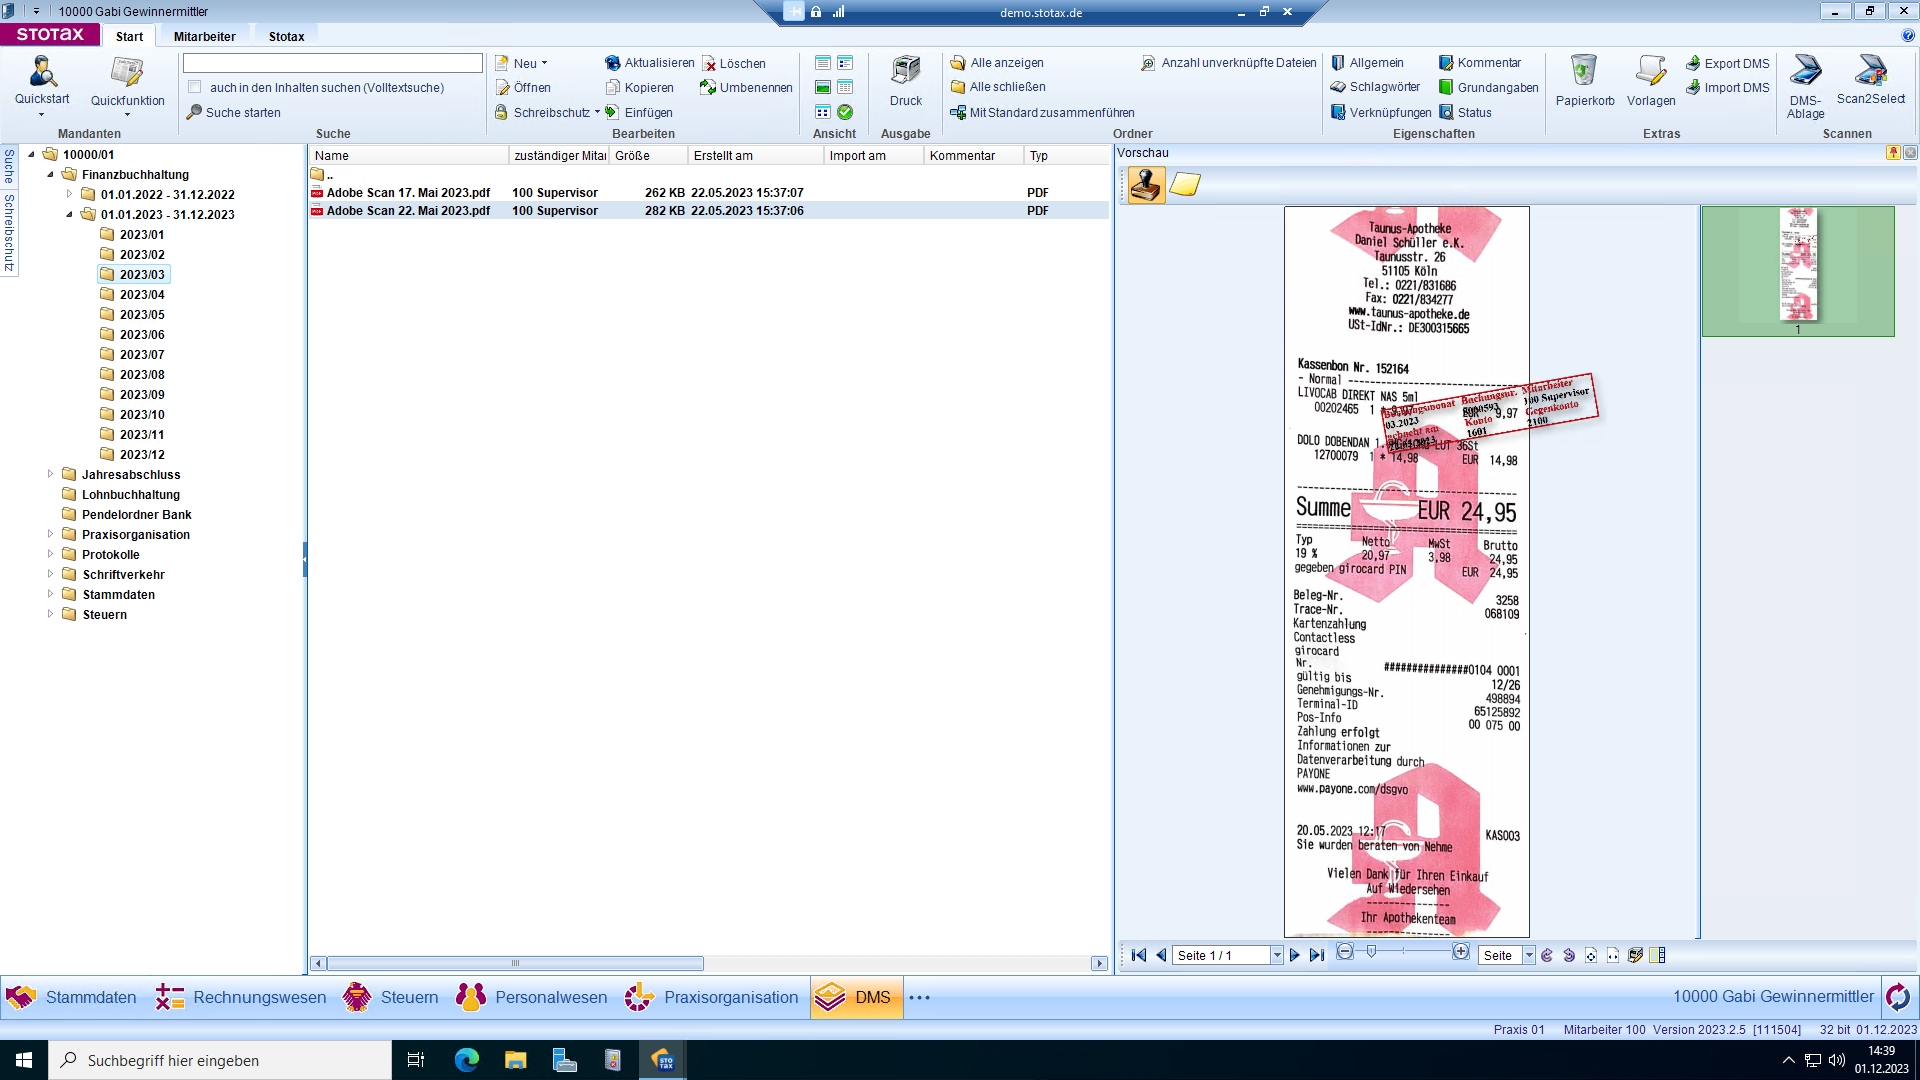Viewport: 1920px width, 1080px height.
Task: Switch to plain list view icon
Action: (x=823, y=62)
